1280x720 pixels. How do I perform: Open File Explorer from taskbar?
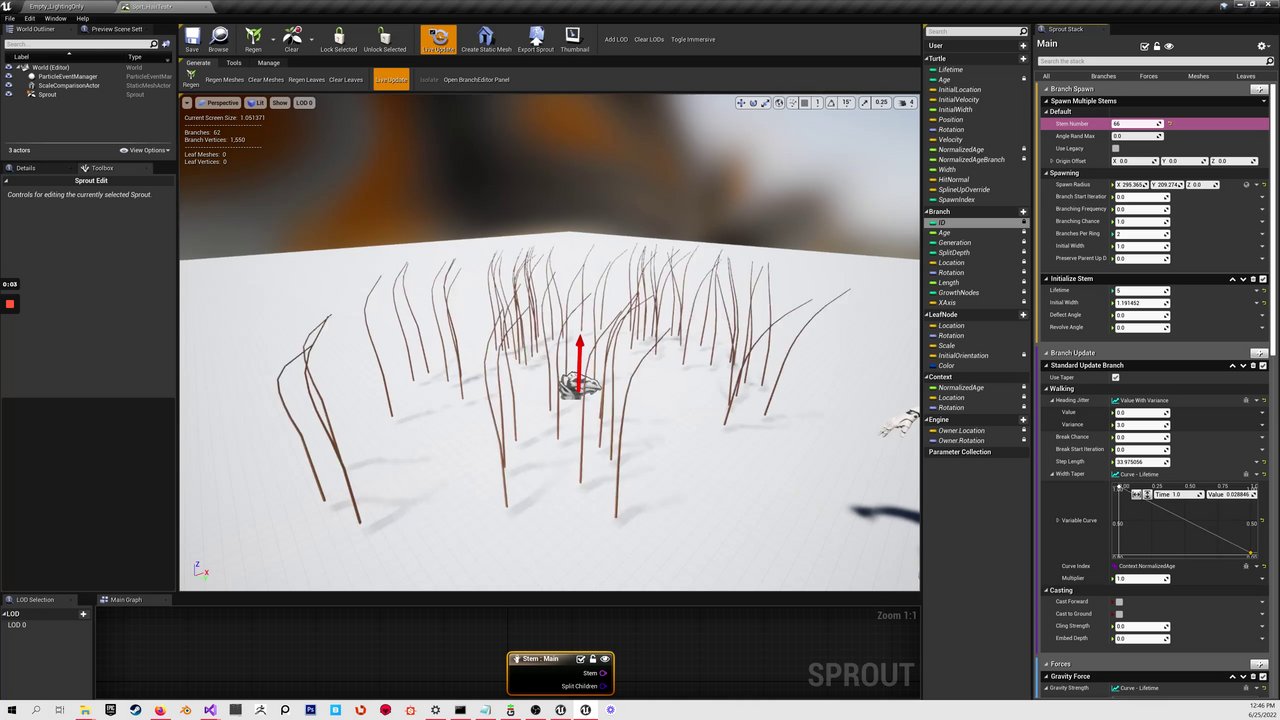[85, 710]
